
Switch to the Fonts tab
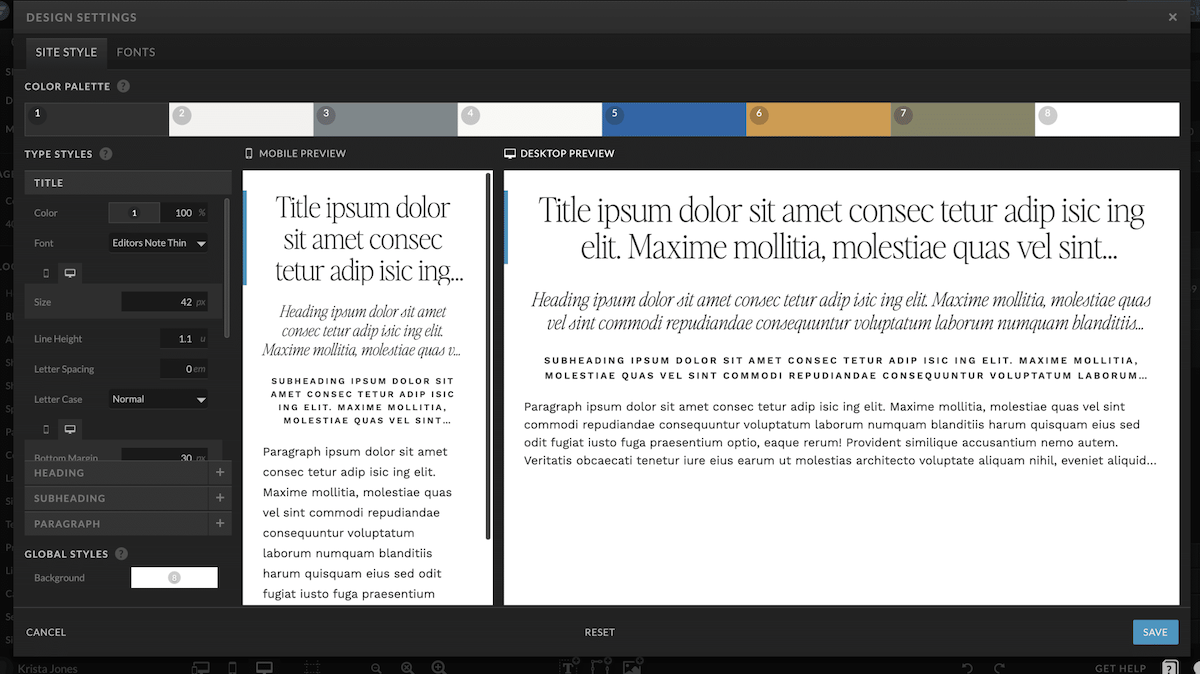click(x=136, y=52)
